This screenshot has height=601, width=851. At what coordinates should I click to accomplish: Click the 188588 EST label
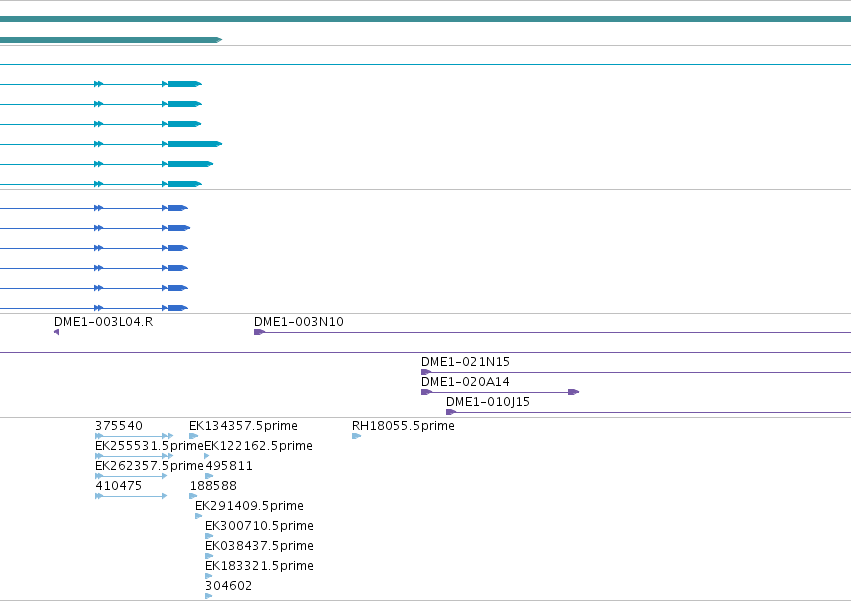[x=213, y=486]
